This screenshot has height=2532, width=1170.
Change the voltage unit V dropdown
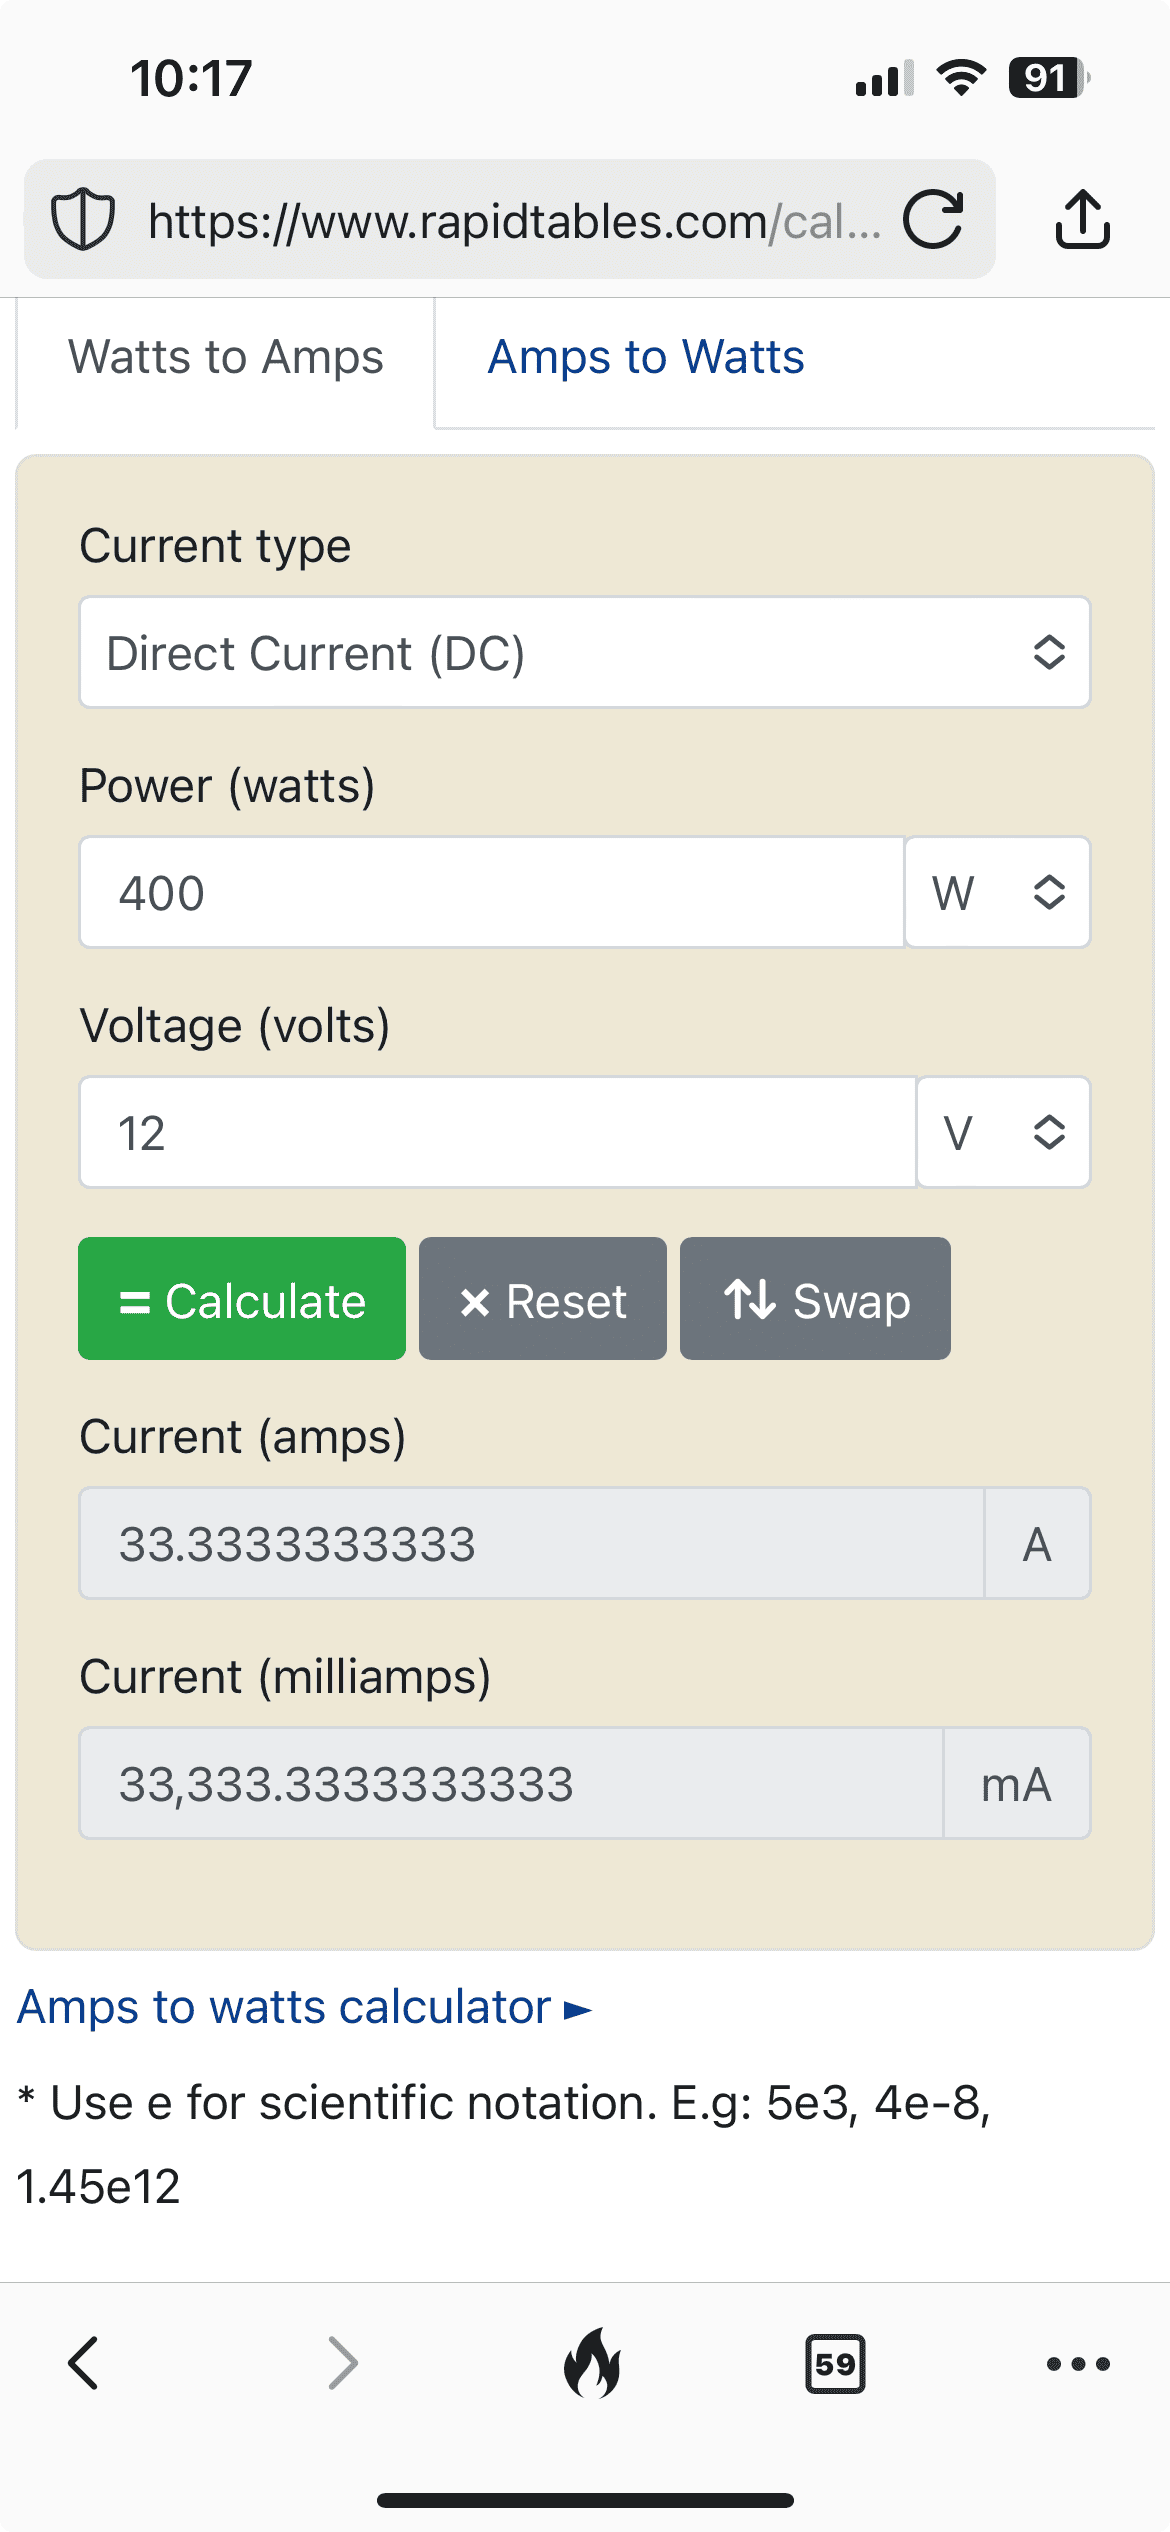coord(1004,1132)
